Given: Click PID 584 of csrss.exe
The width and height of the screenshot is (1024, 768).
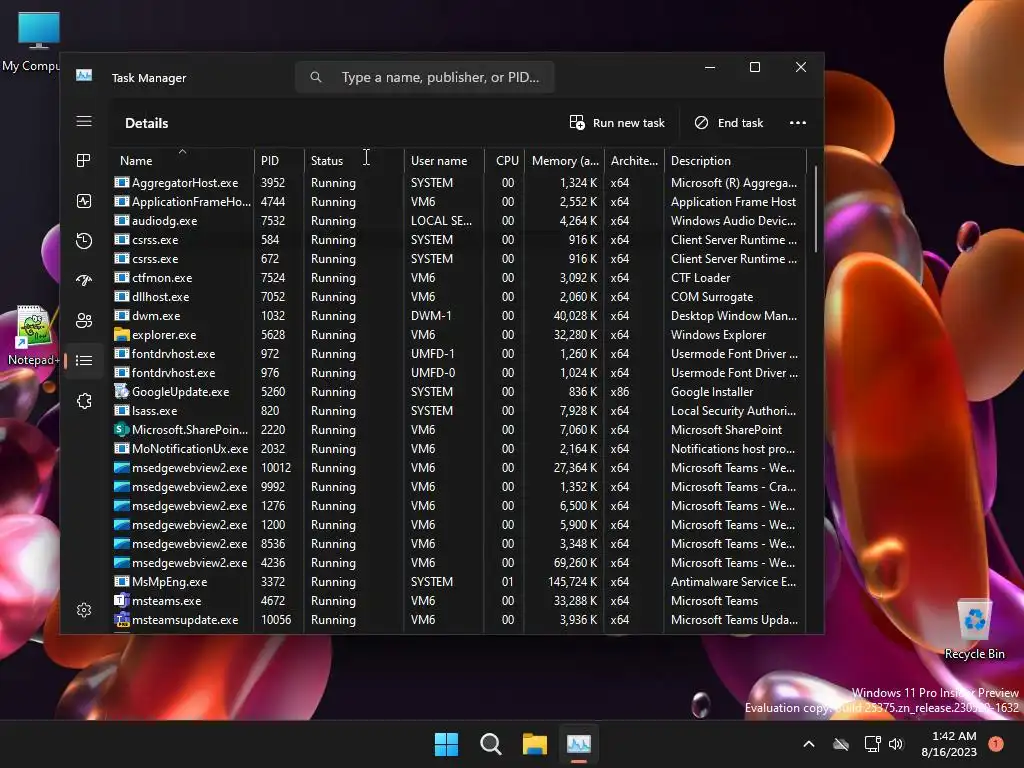Looking at the screenshot, I should pyautogui.click(x=270, y=240).
